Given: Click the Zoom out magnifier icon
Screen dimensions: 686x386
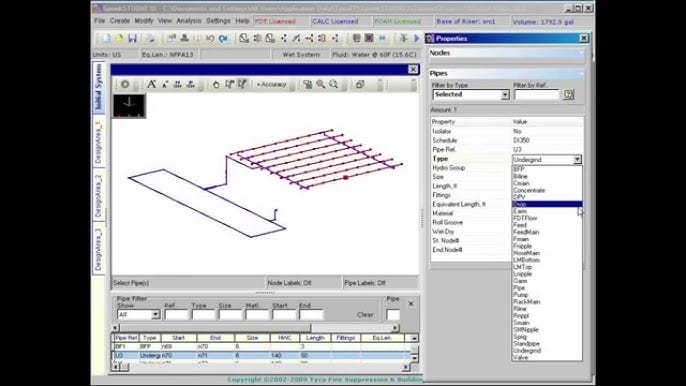Looking at the screenshot, I should 333,84.
